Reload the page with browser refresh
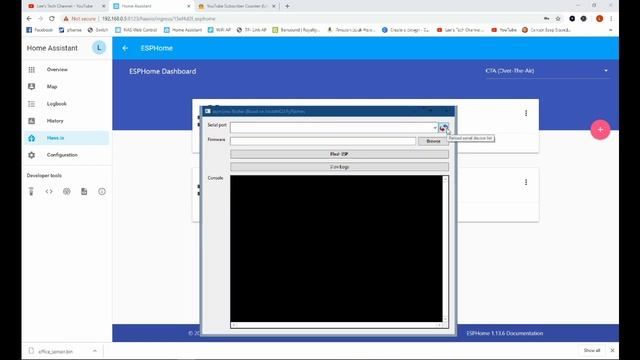Screen dimensions: 640x360 tap(52, 19)
